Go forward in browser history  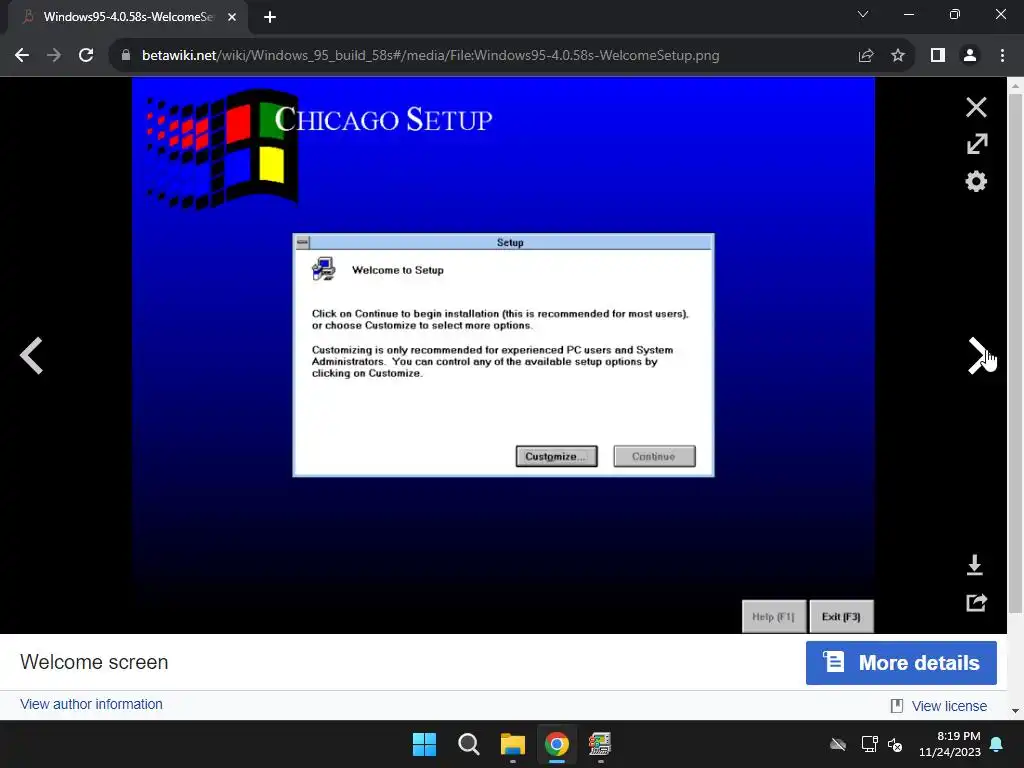pyautogui.click(x=54, y=56)
